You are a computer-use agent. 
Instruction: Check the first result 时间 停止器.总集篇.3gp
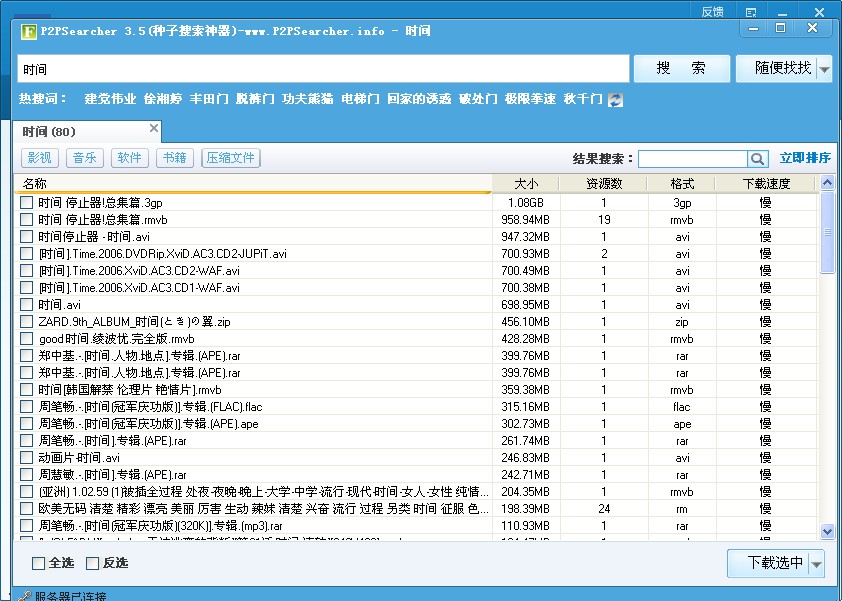pyautogui.click(x=26, y=202)
